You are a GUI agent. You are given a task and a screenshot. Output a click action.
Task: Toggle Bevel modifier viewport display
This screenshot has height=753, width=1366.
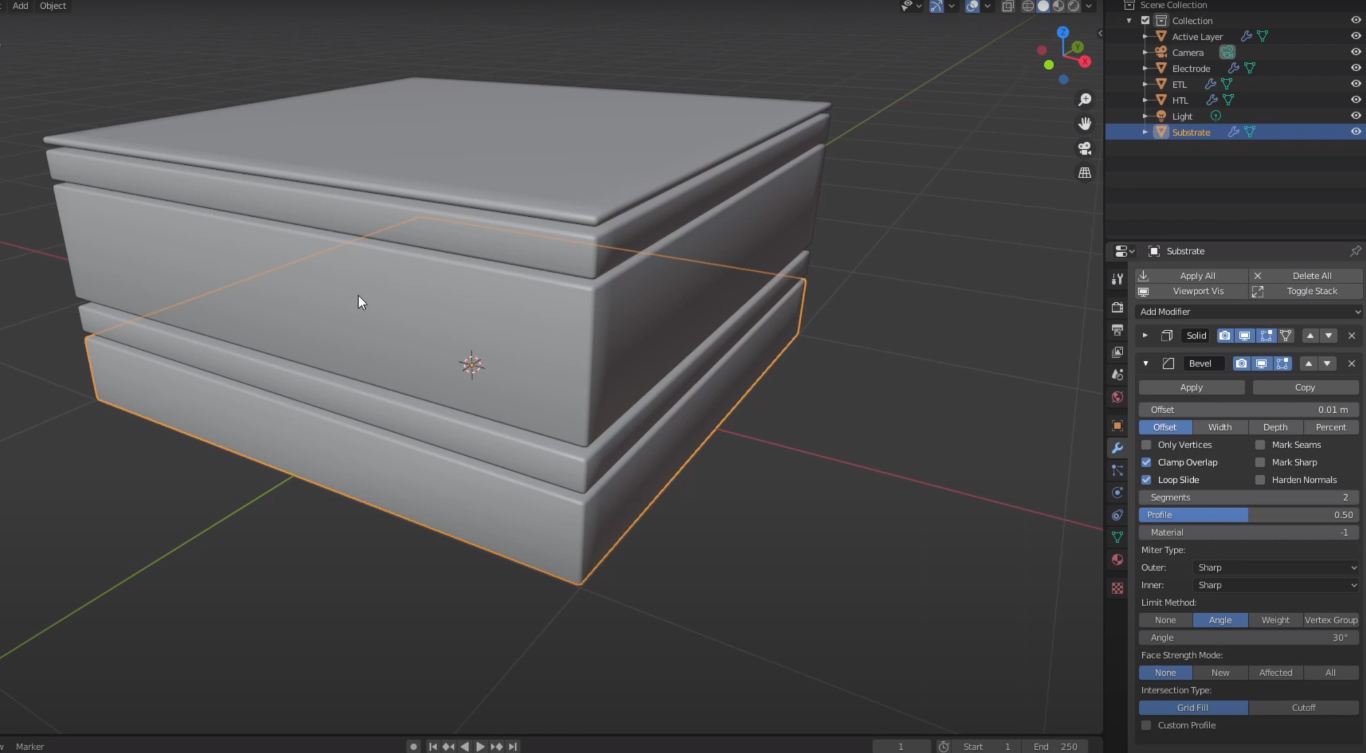click(x=1262, y=364)
